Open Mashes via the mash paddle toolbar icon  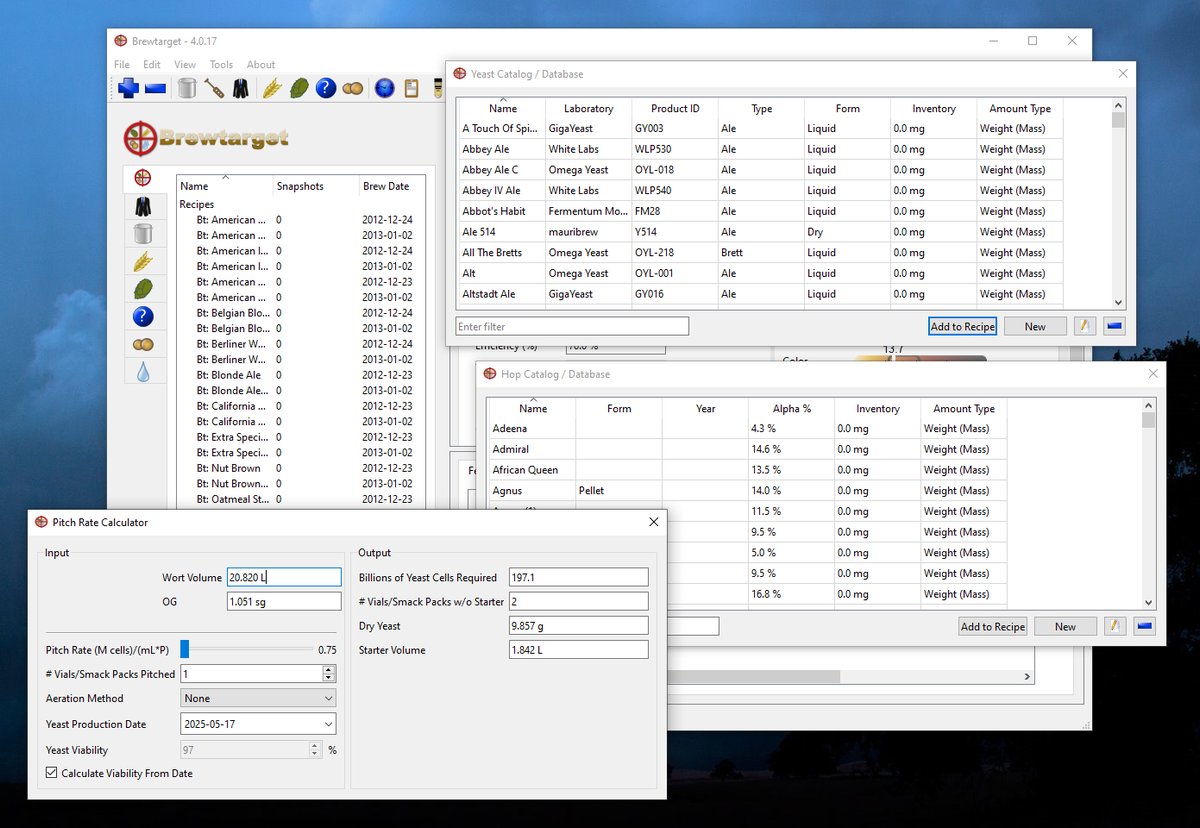point(214,89)
